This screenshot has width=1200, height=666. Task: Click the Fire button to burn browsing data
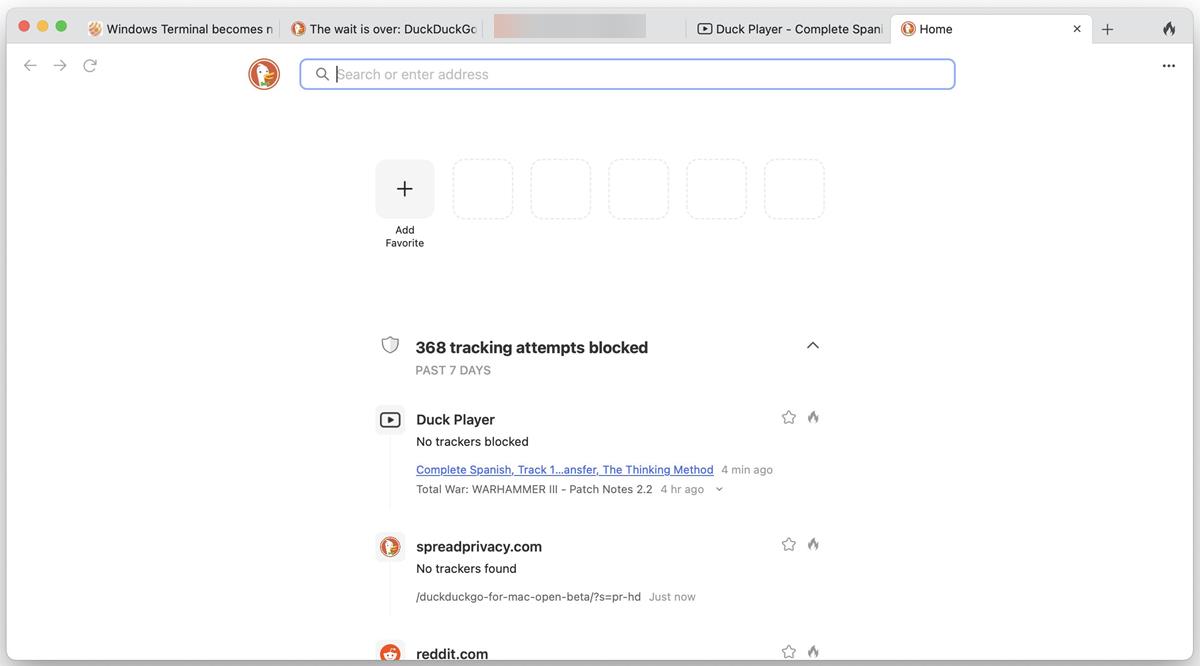click(x=1168, y=28)
